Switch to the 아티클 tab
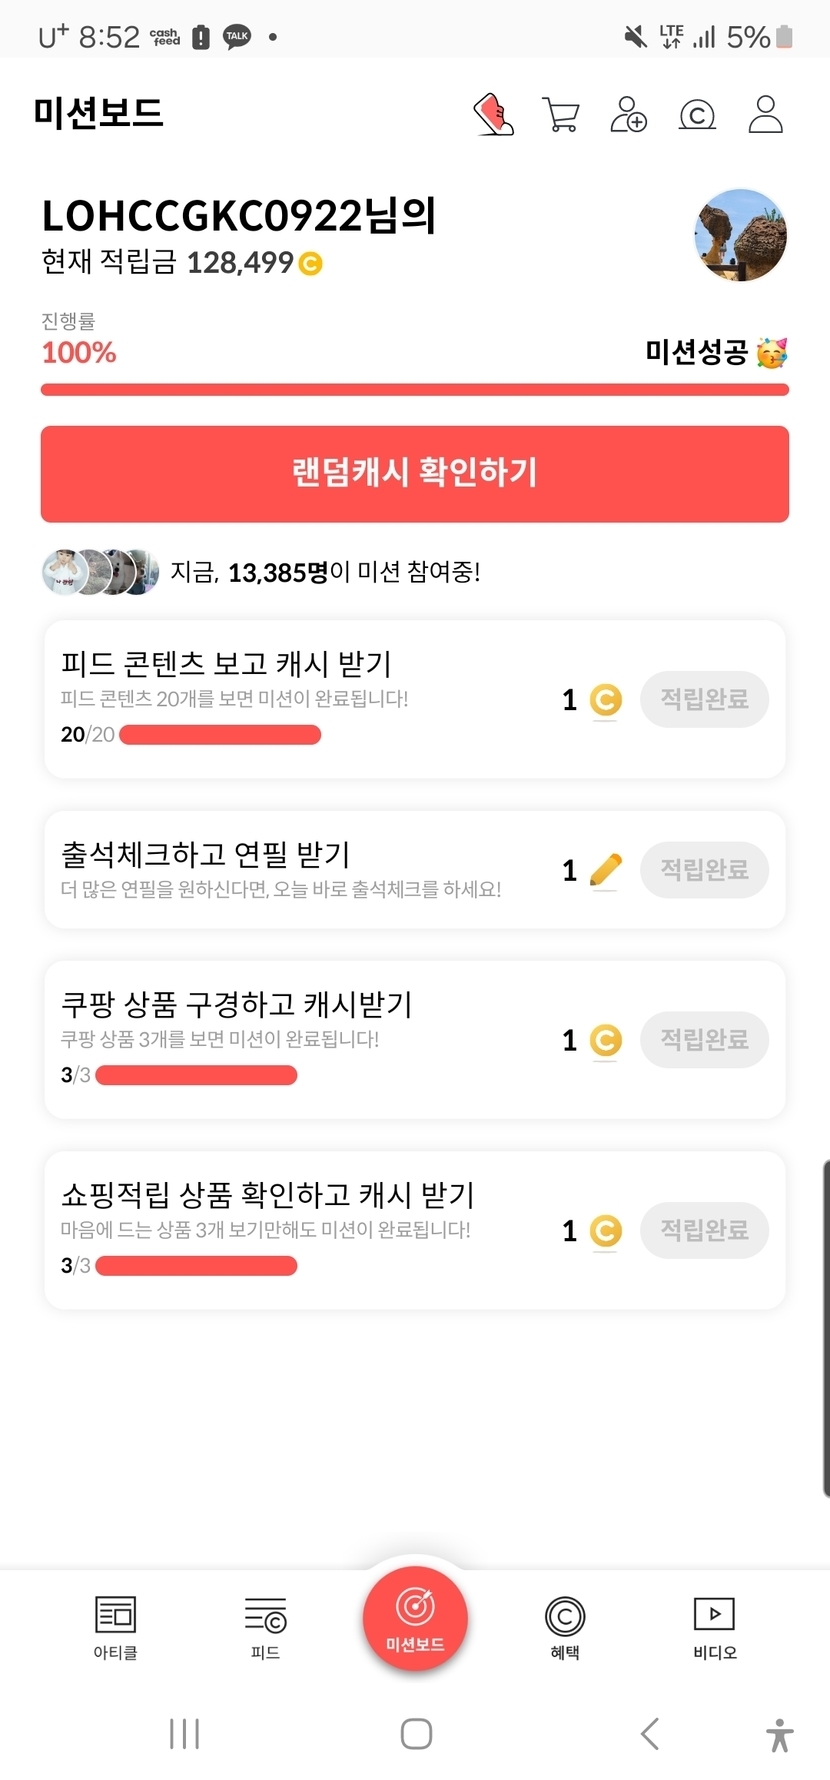Screen dimensions: 830x1780 pos(115,1627)
